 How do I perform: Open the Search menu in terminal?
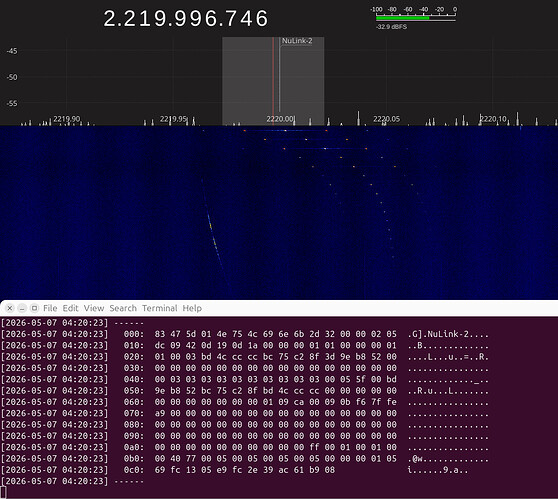click(123, 308)
